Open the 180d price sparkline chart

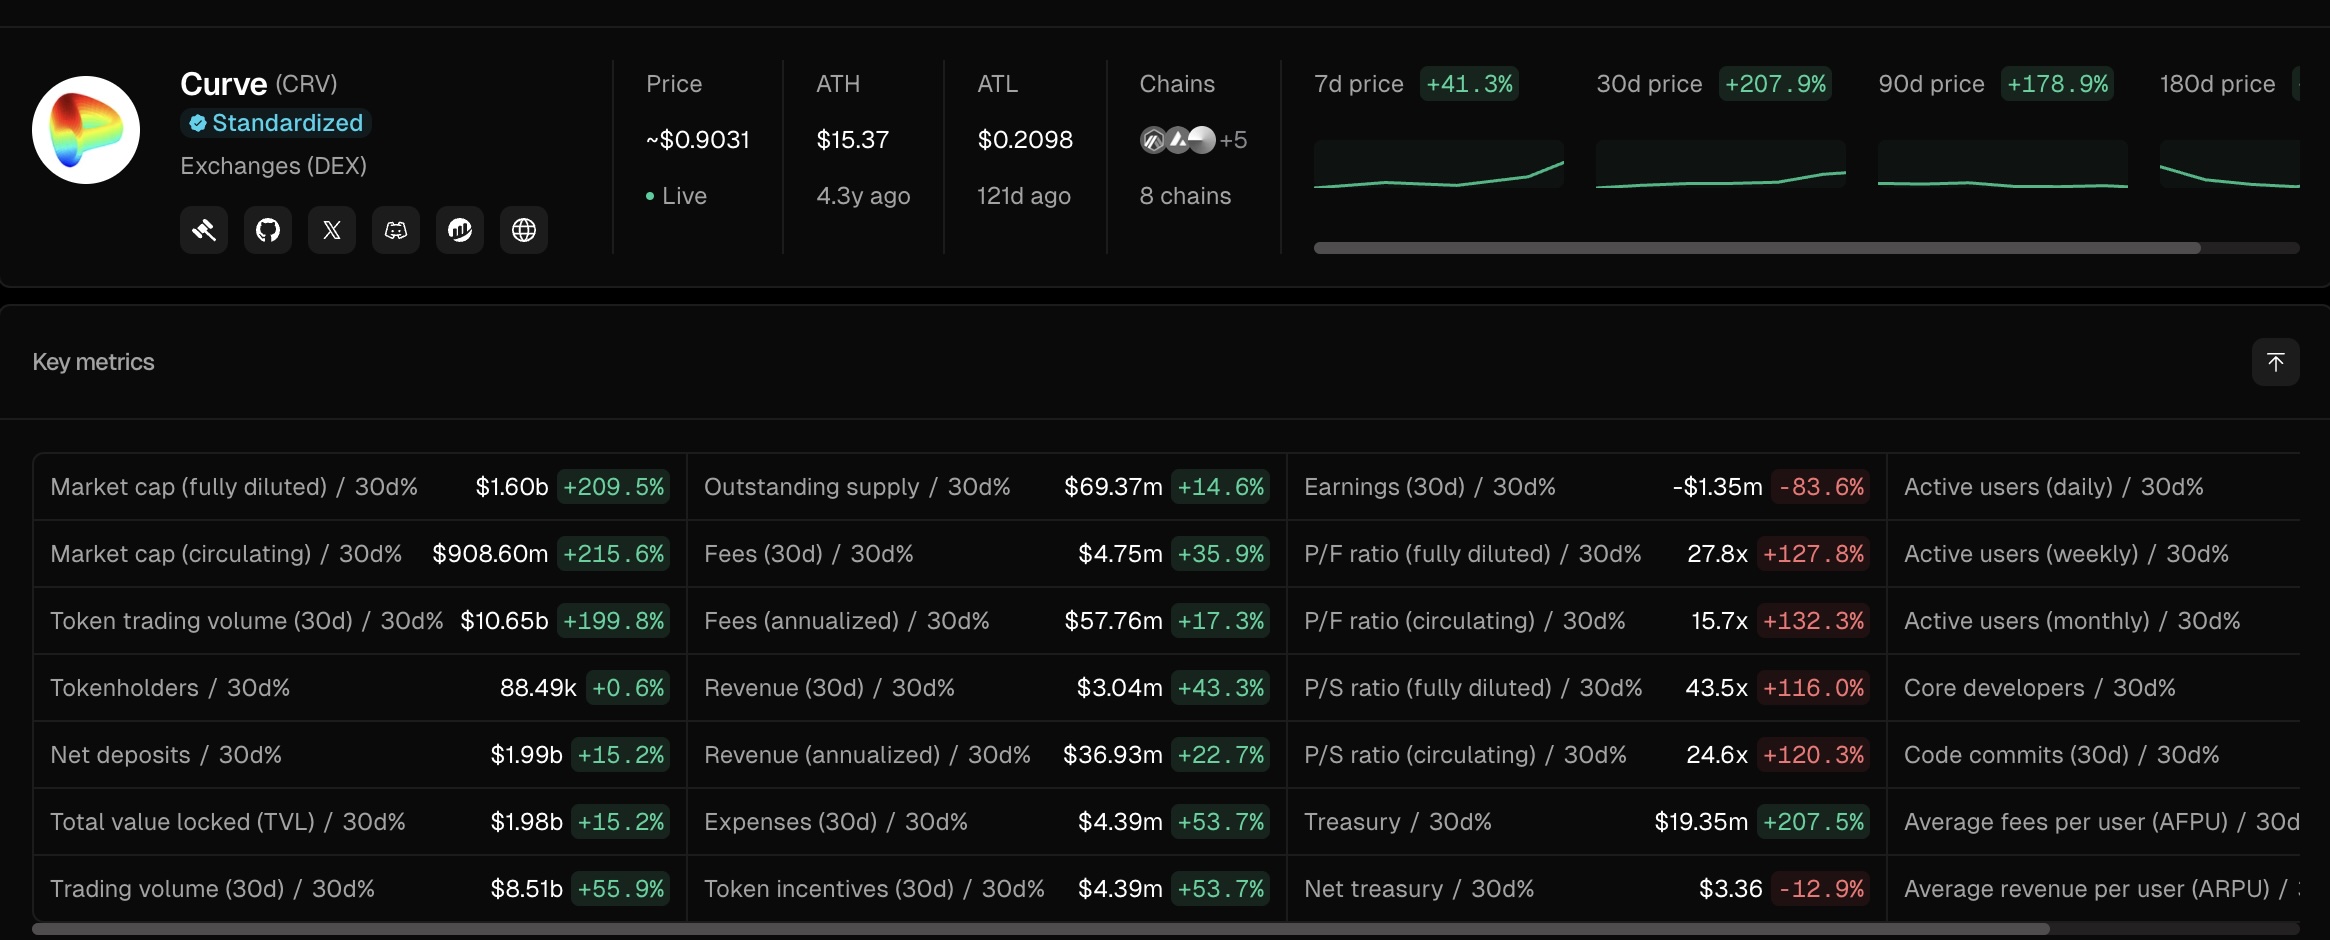pos(2230,164)
